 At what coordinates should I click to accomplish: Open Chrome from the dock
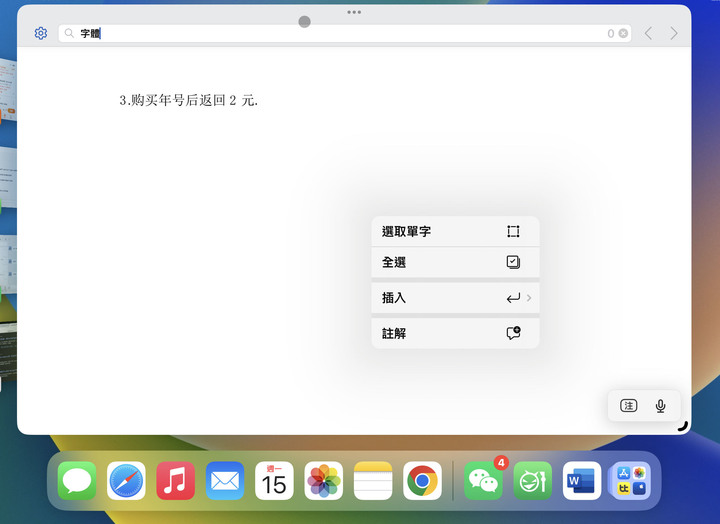click(422, 481)
